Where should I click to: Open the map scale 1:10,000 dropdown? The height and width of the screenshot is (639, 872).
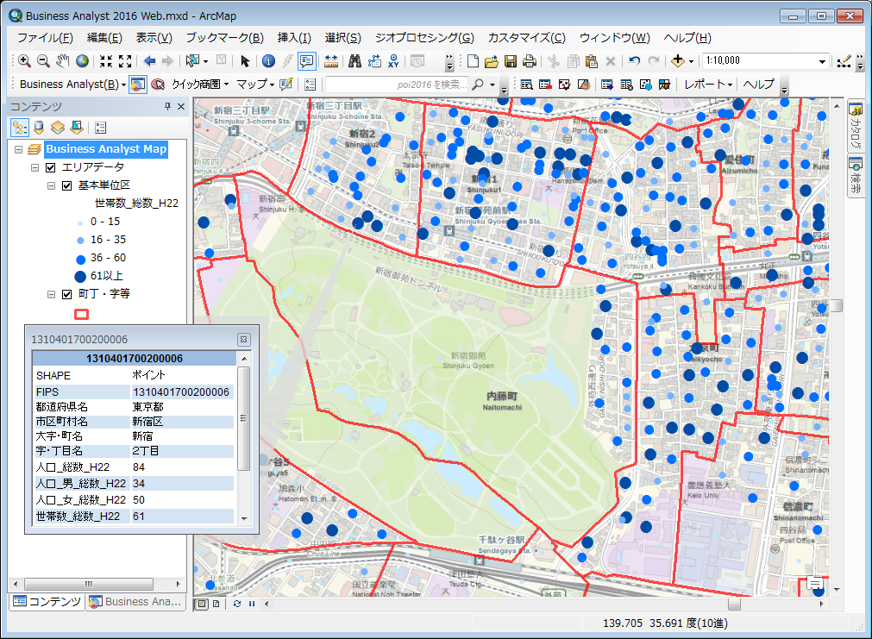(x=822, y=61)
